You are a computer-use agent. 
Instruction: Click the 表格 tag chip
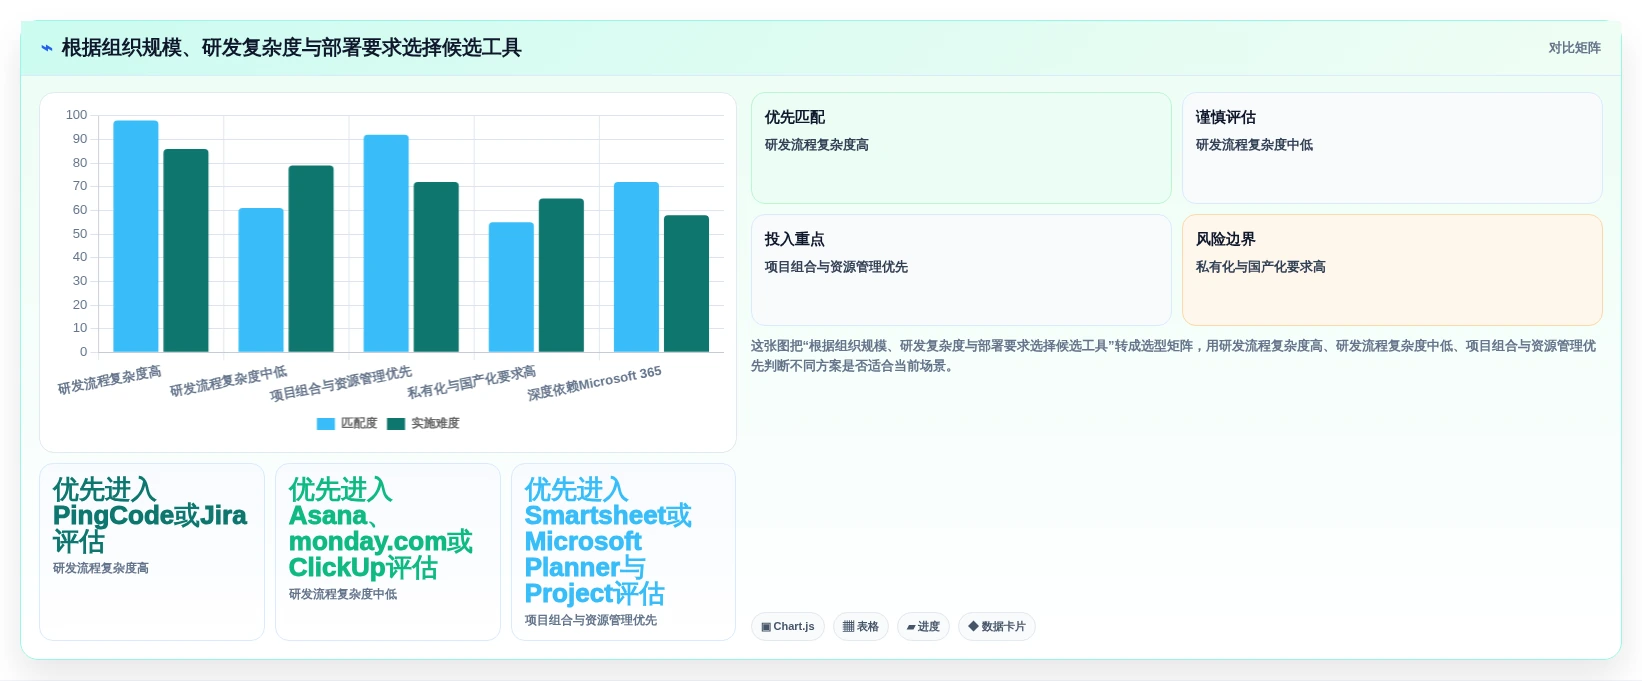[861, 627]
